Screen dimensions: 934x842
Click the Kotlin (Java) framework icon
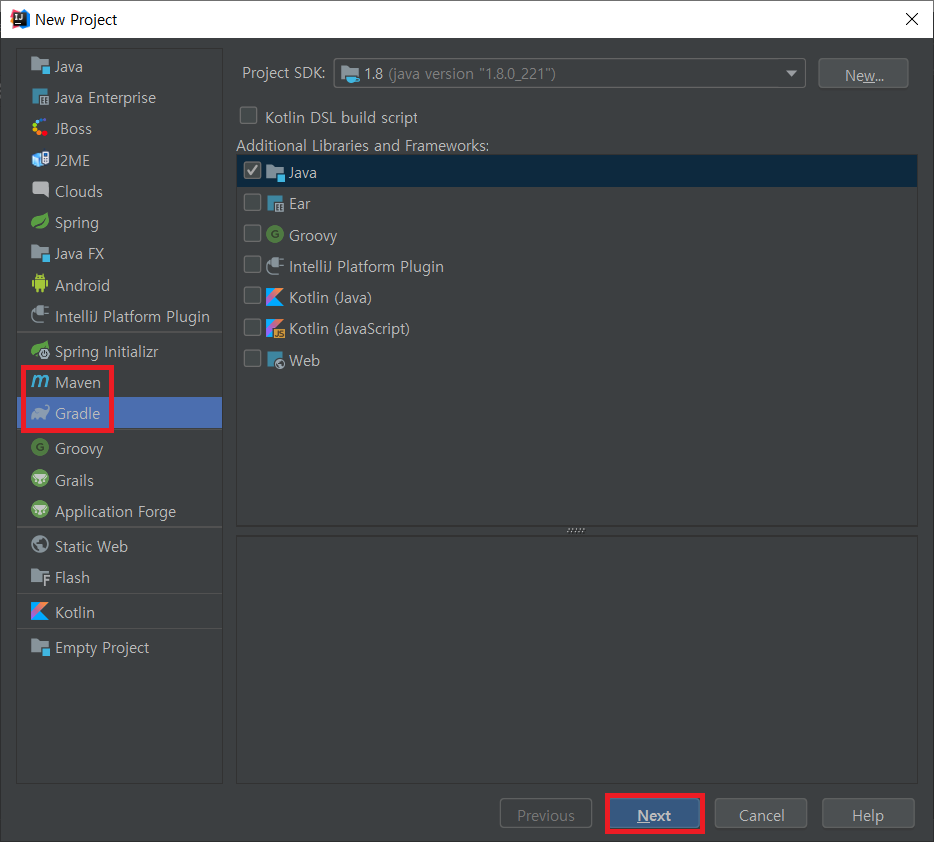[x=275, y=297]
